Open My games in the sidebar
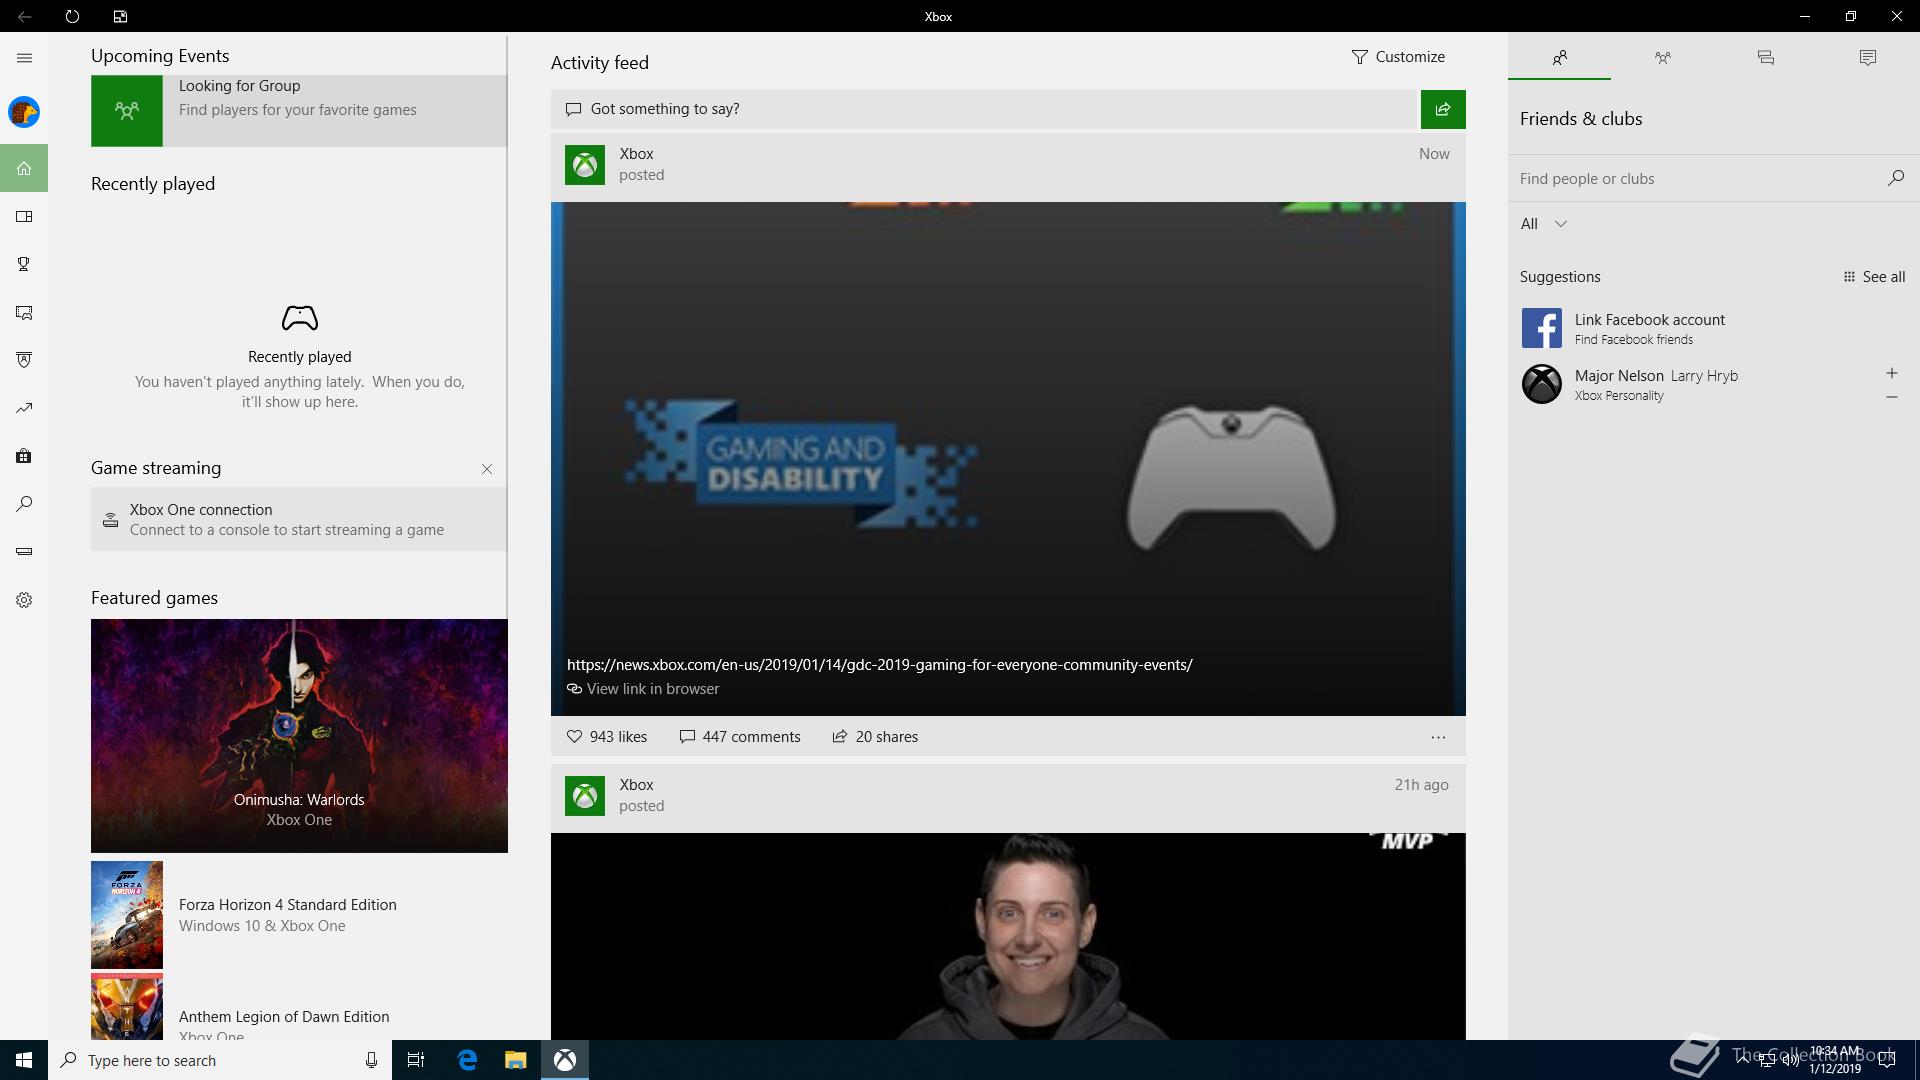Viewport: 1920px width, 1080px height. [x=24, y=216]
